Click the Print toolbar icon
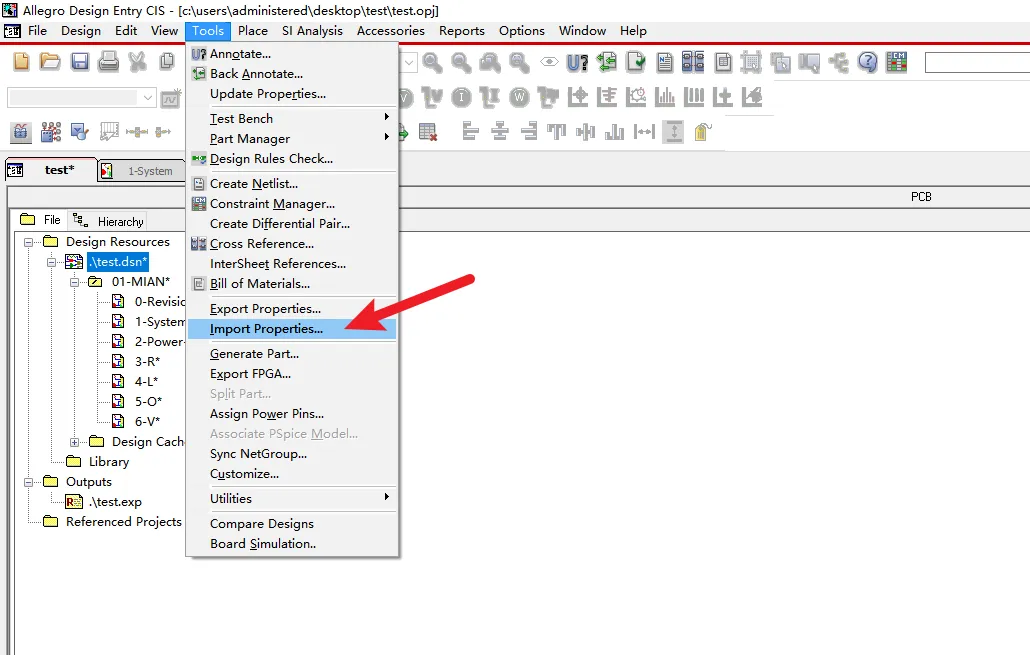 tap(108, 62)
